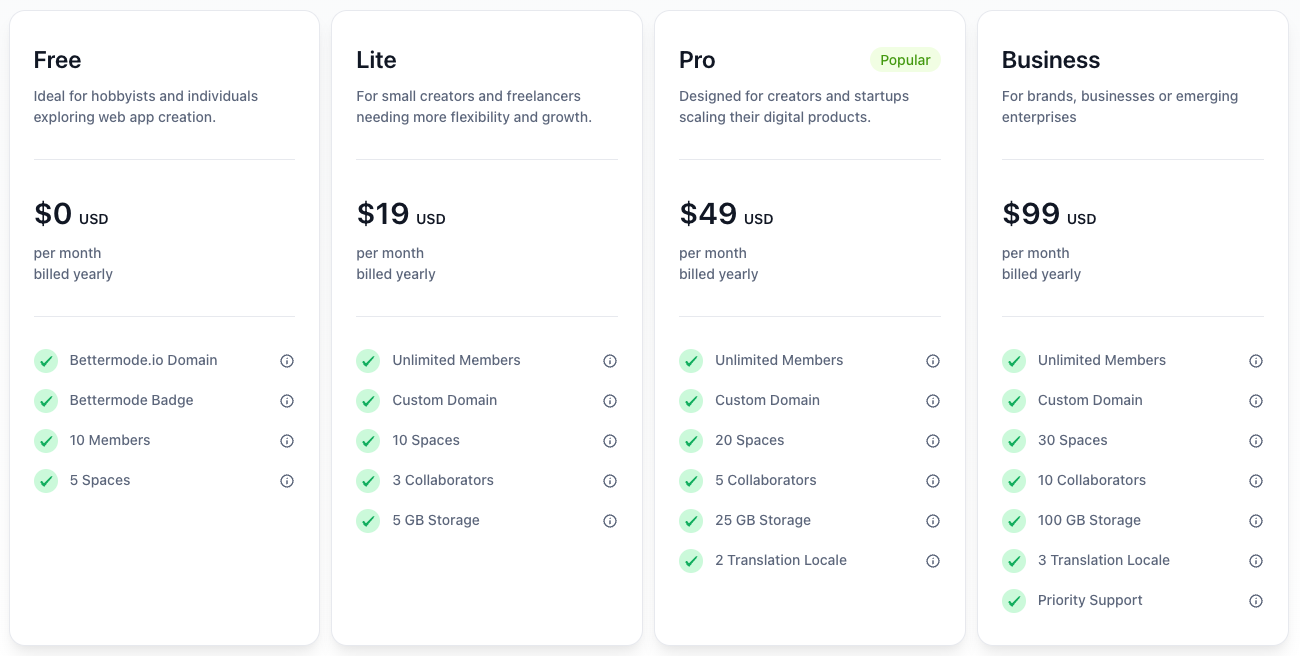1300x656 pixels.
Task: Open info for Pro plan 20 Spaces
Action: point(933,441)
